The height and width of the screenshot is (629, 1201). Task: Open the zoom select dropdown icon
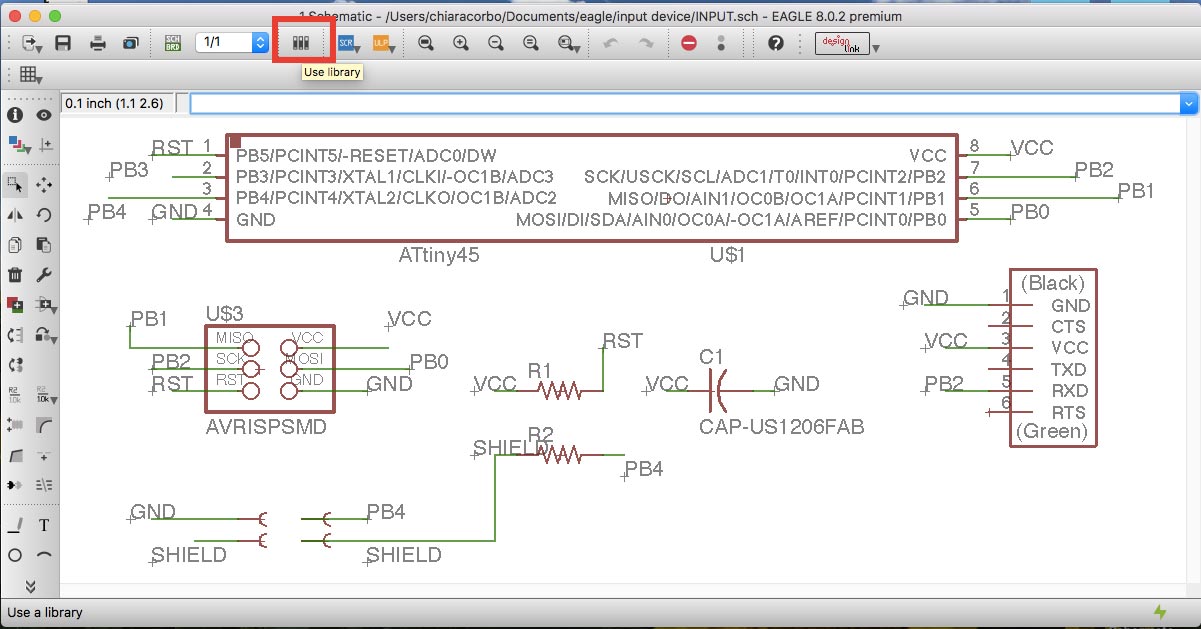click(x=568, y=43)
